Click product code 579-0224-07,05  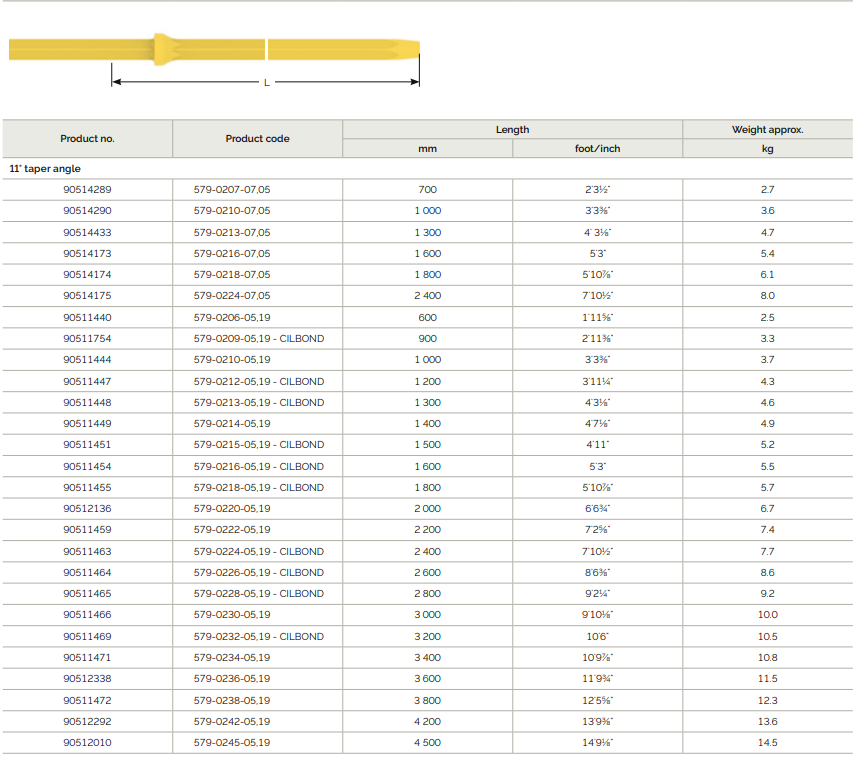(x=232, y=296)
